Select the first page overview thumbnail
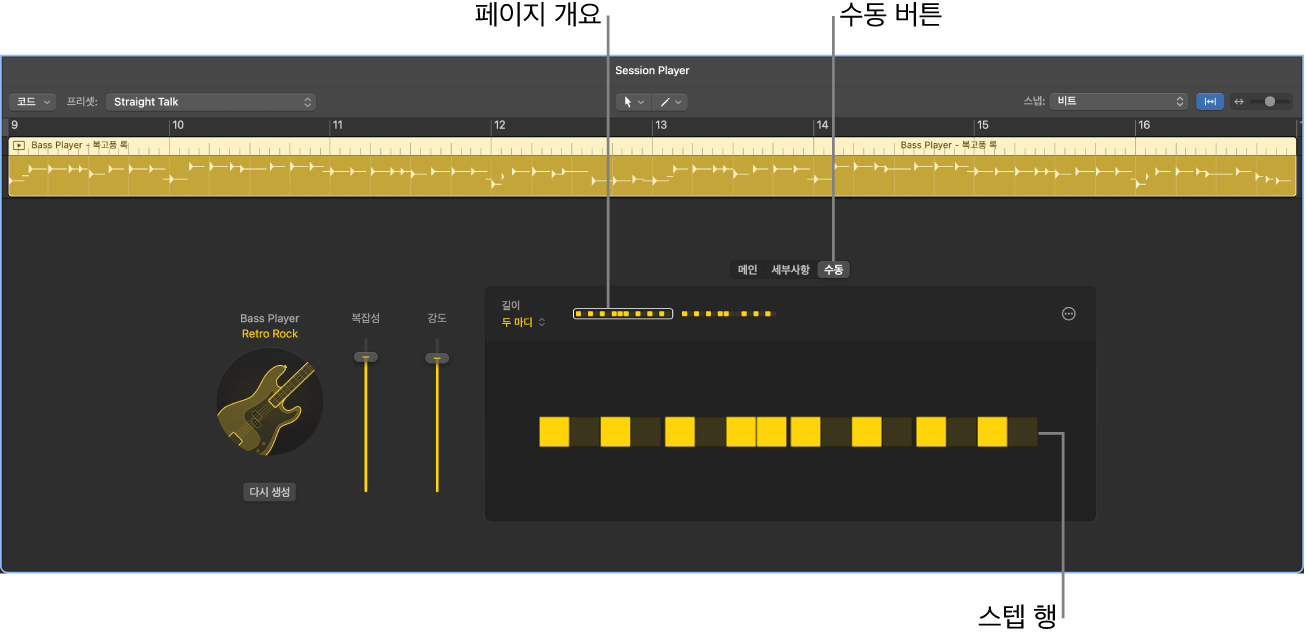 coord(623,314)
